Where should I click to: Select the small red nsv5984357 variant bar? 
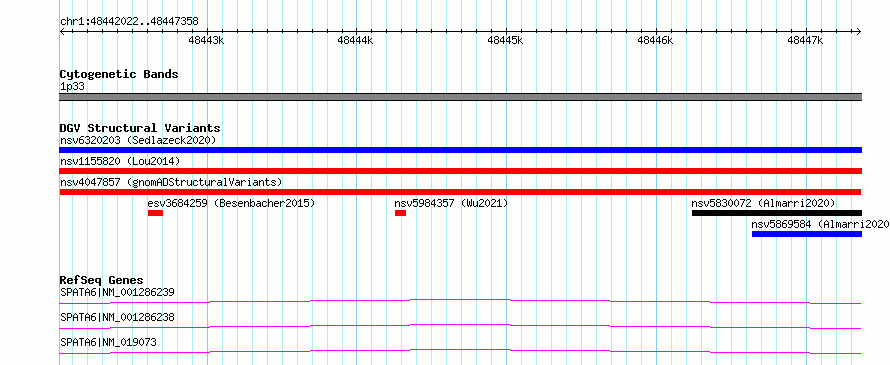click(400, 213)
